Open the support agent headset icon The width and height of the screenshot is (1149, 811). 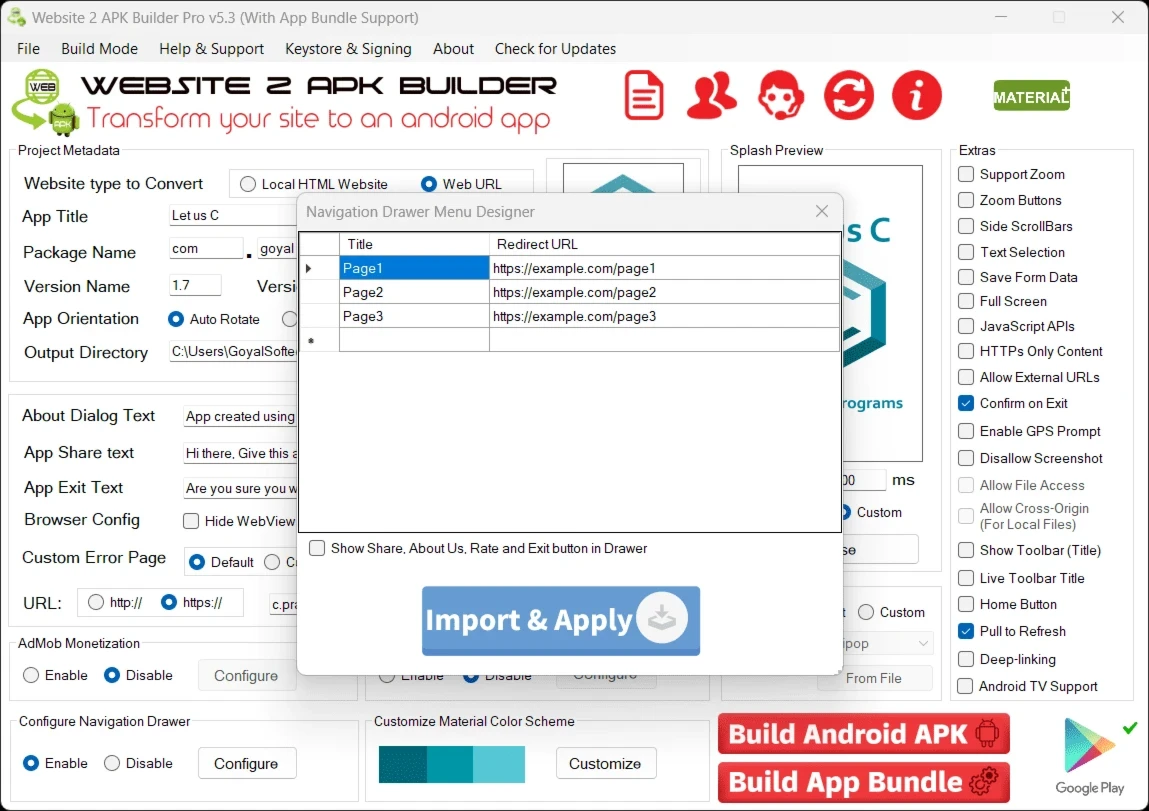(780, 95)
